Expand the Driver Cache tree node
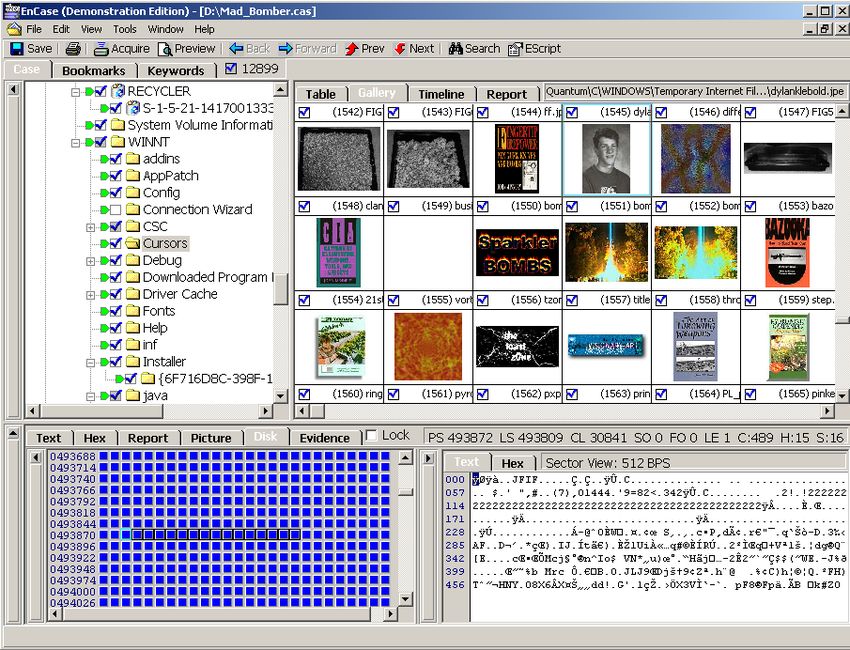 (x=91, y=295)
